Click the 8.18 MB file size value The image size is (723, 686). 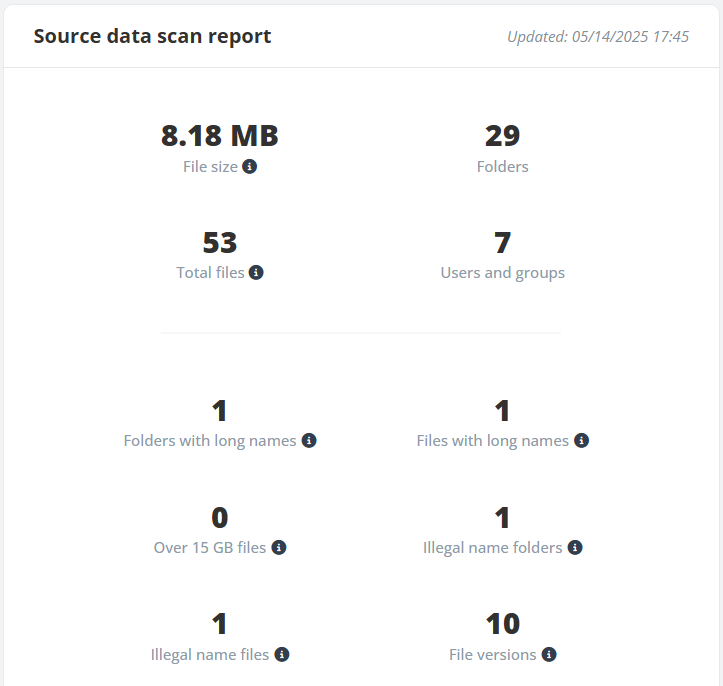[219, 136]
